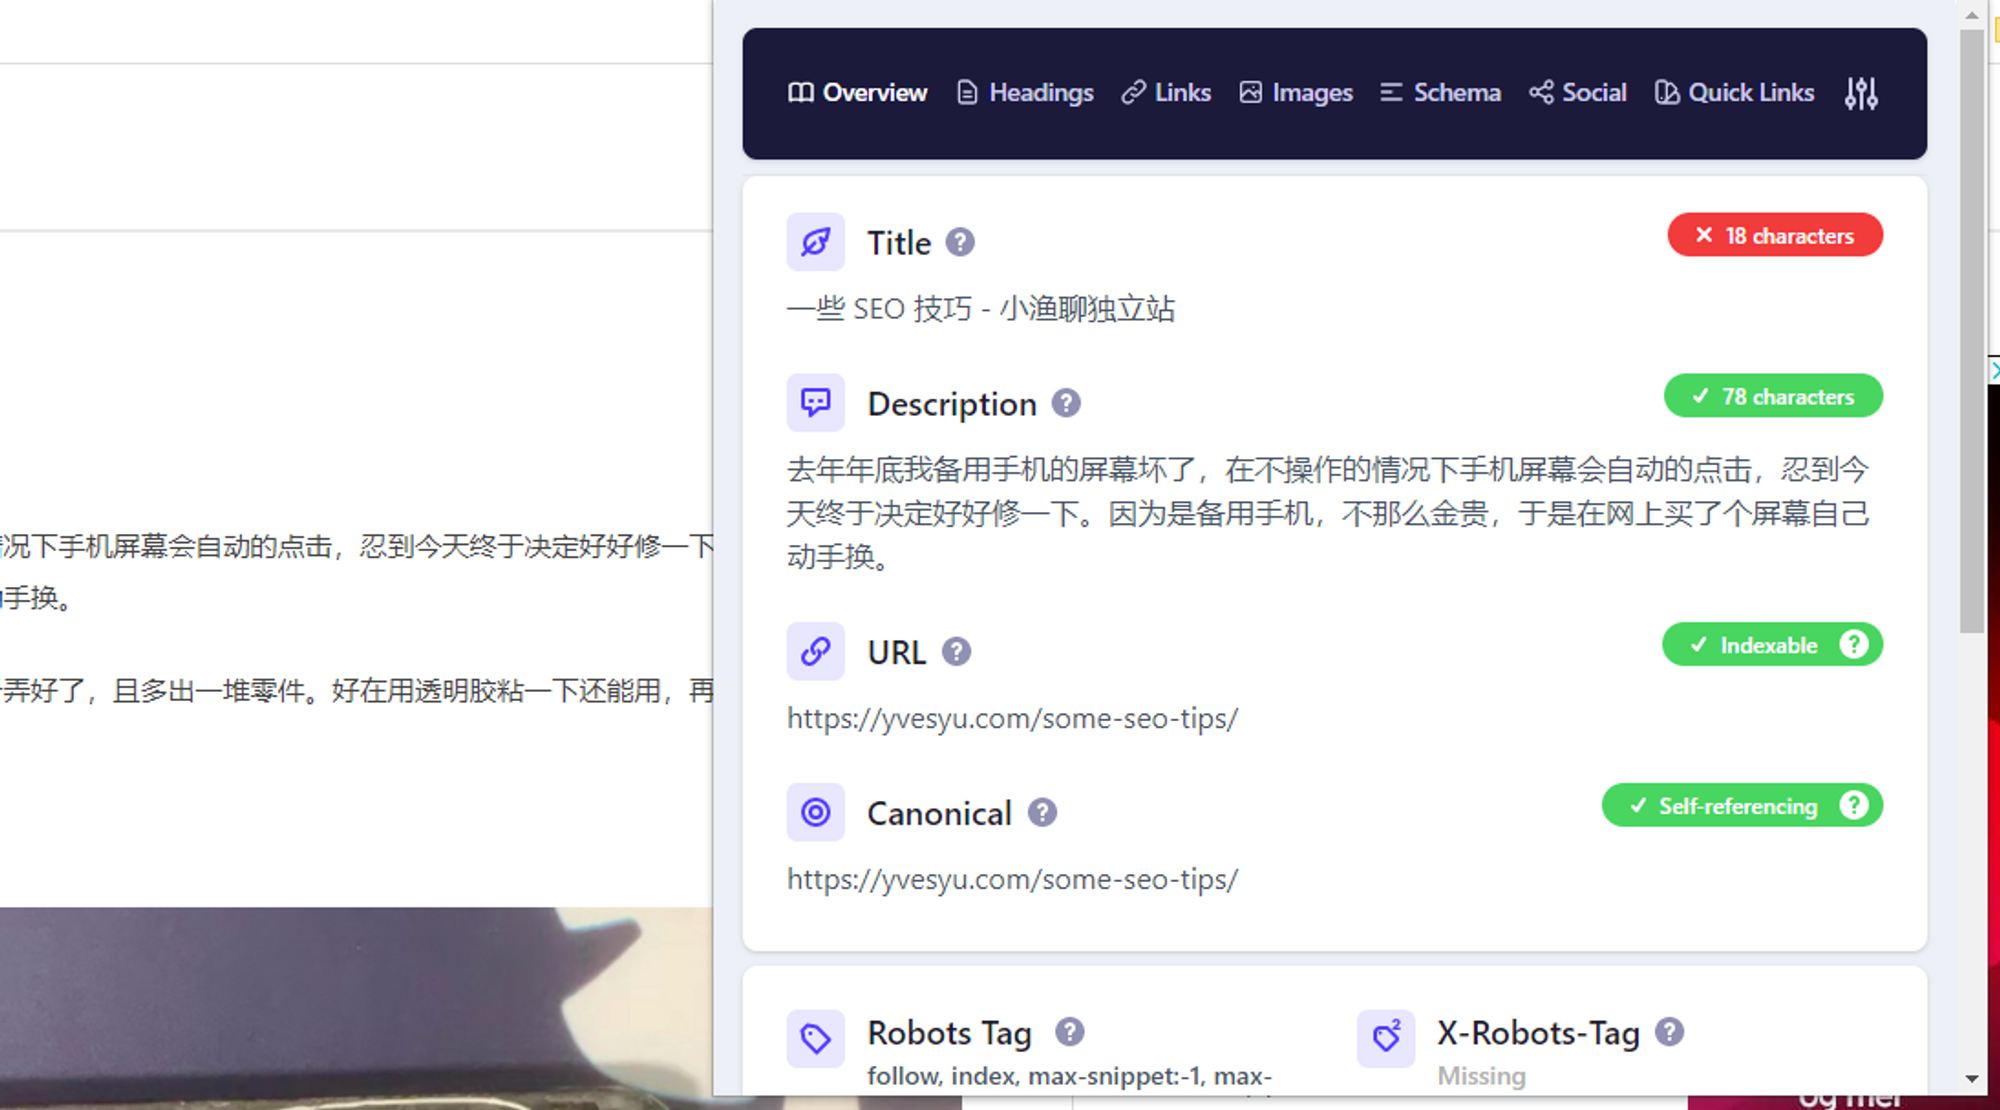Click the panel scrollbar thumb

tap(1971, 331)
